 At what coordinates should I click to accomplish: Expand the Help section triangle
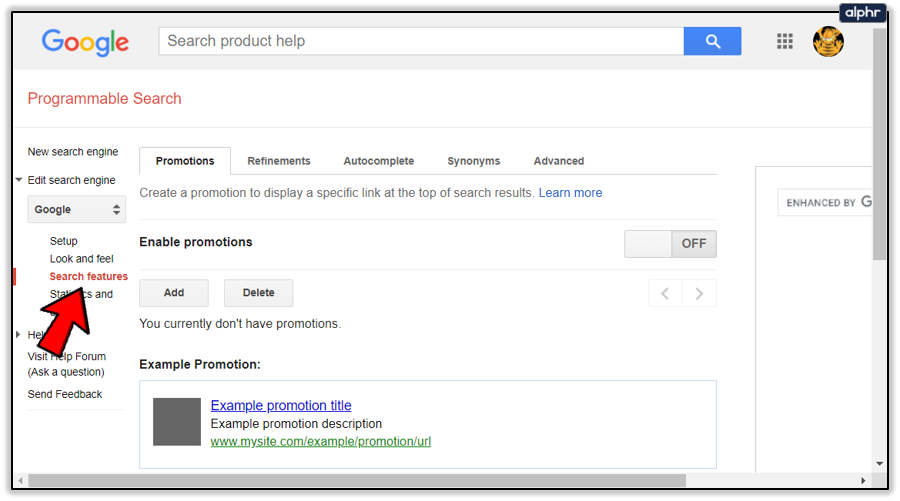pyautogui.click(x=19, y=335)
